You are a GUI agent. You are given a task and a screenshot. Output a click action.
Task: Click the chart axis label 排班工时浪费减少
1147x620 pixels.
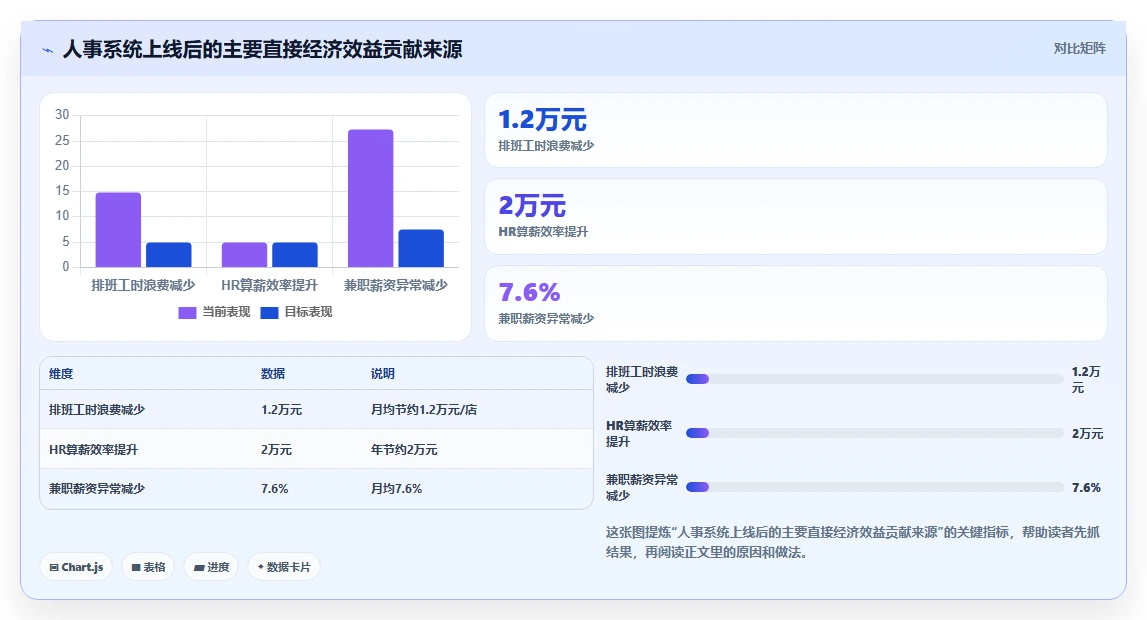[143, 285]
